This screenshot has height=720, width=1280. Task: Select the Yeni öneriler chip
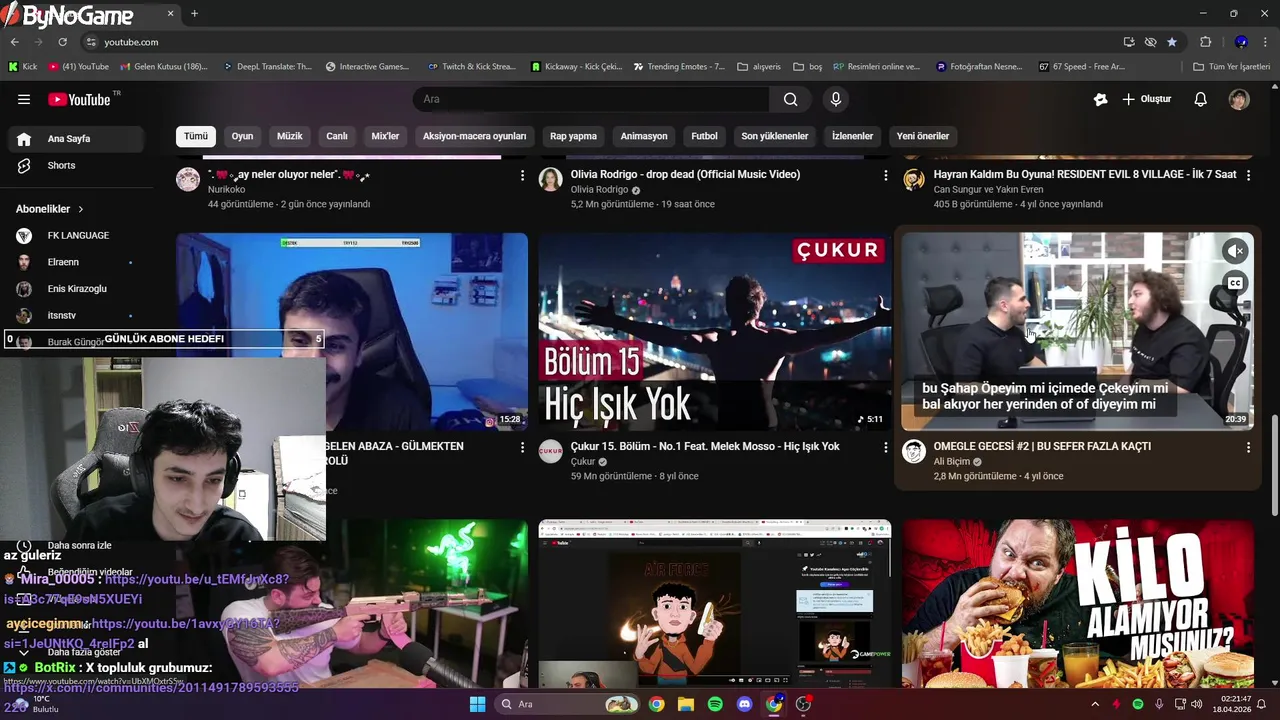click(923, 136)
